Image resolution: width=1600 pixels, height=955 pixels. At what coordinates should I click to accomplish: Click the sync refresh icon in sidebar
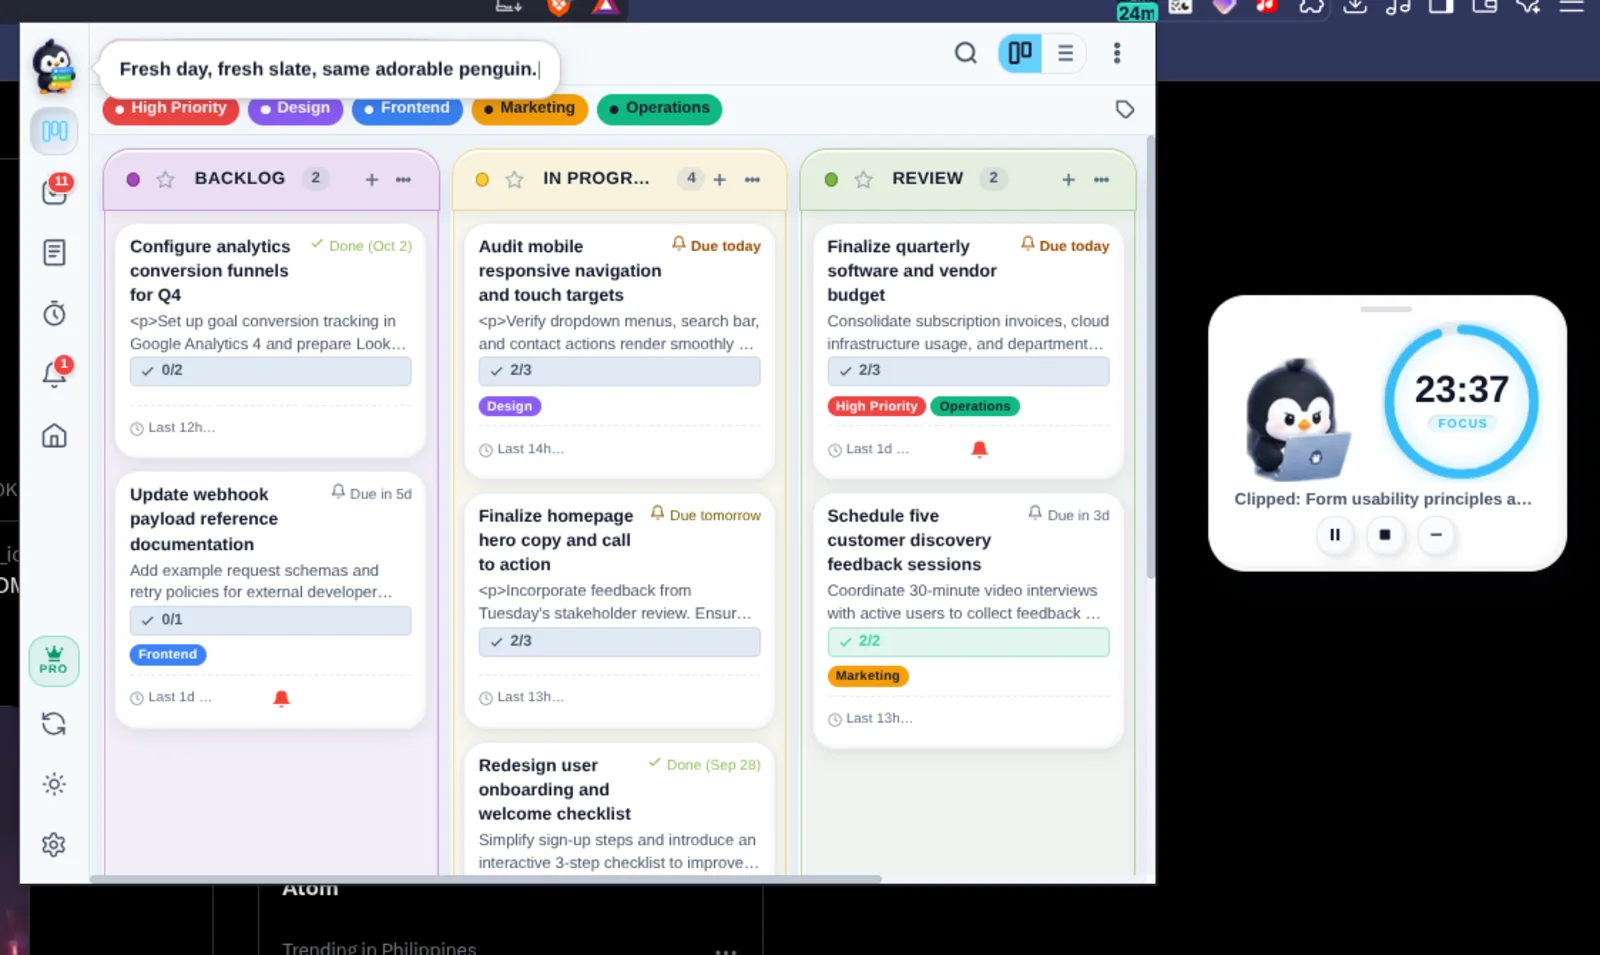(x=54, y=723)
